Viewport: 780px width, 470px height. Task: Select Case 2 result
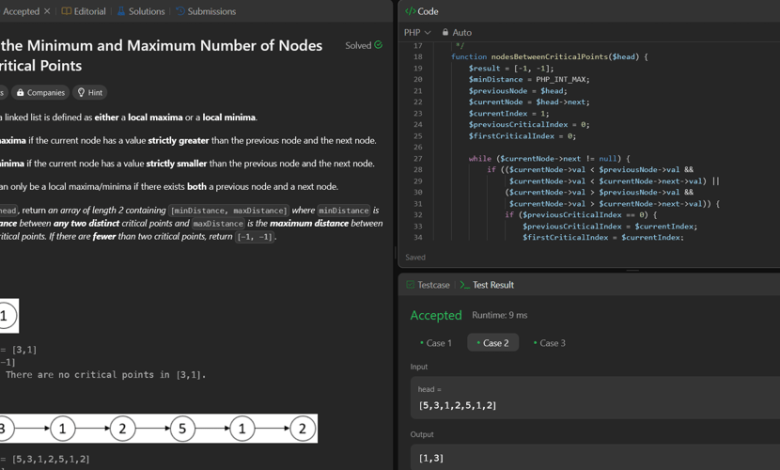[x=492, y=343]
